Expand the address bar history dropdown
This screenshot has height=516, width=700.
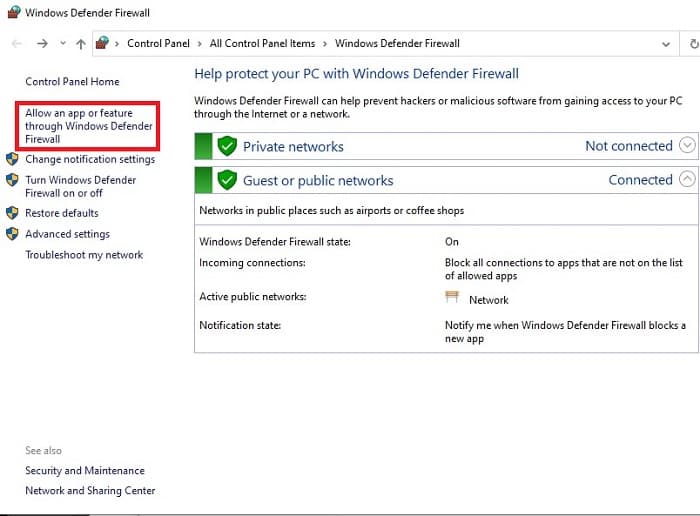point(666,44)
